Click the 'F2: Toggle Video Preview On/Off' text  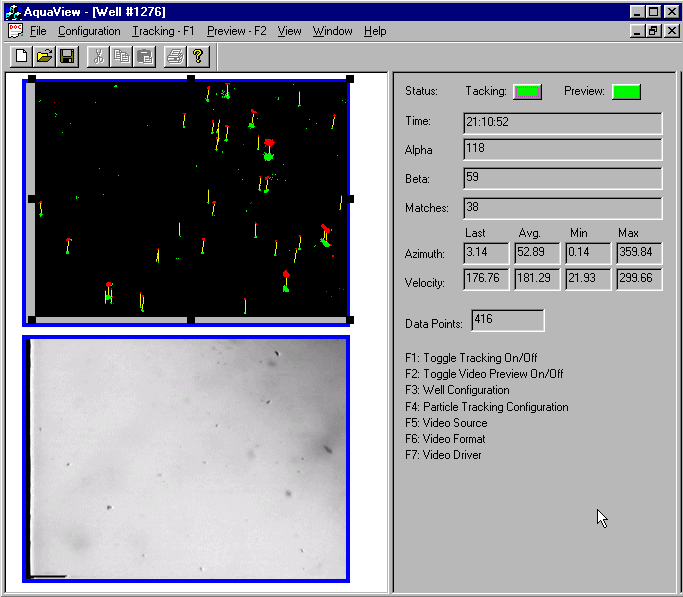[x=484, y=374]
